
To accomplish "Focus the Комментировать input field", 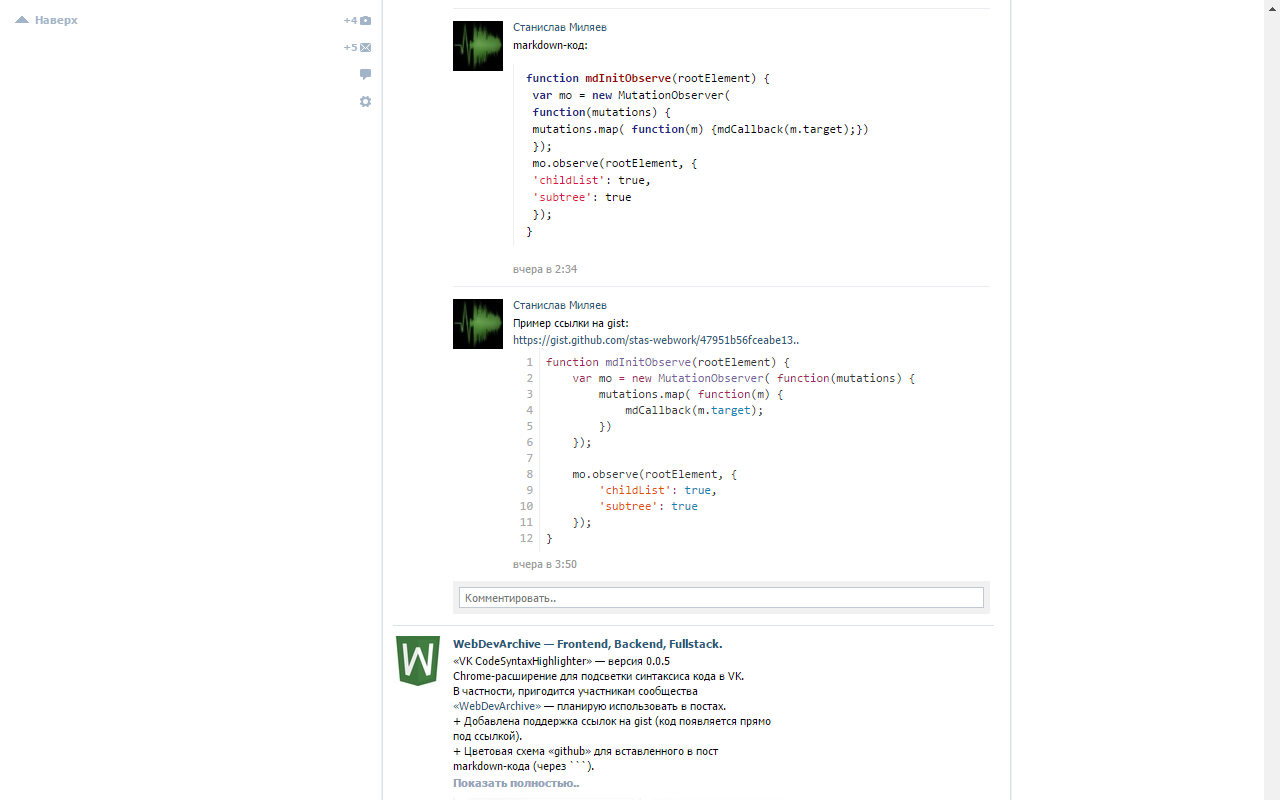I will [x=721, y=597].
